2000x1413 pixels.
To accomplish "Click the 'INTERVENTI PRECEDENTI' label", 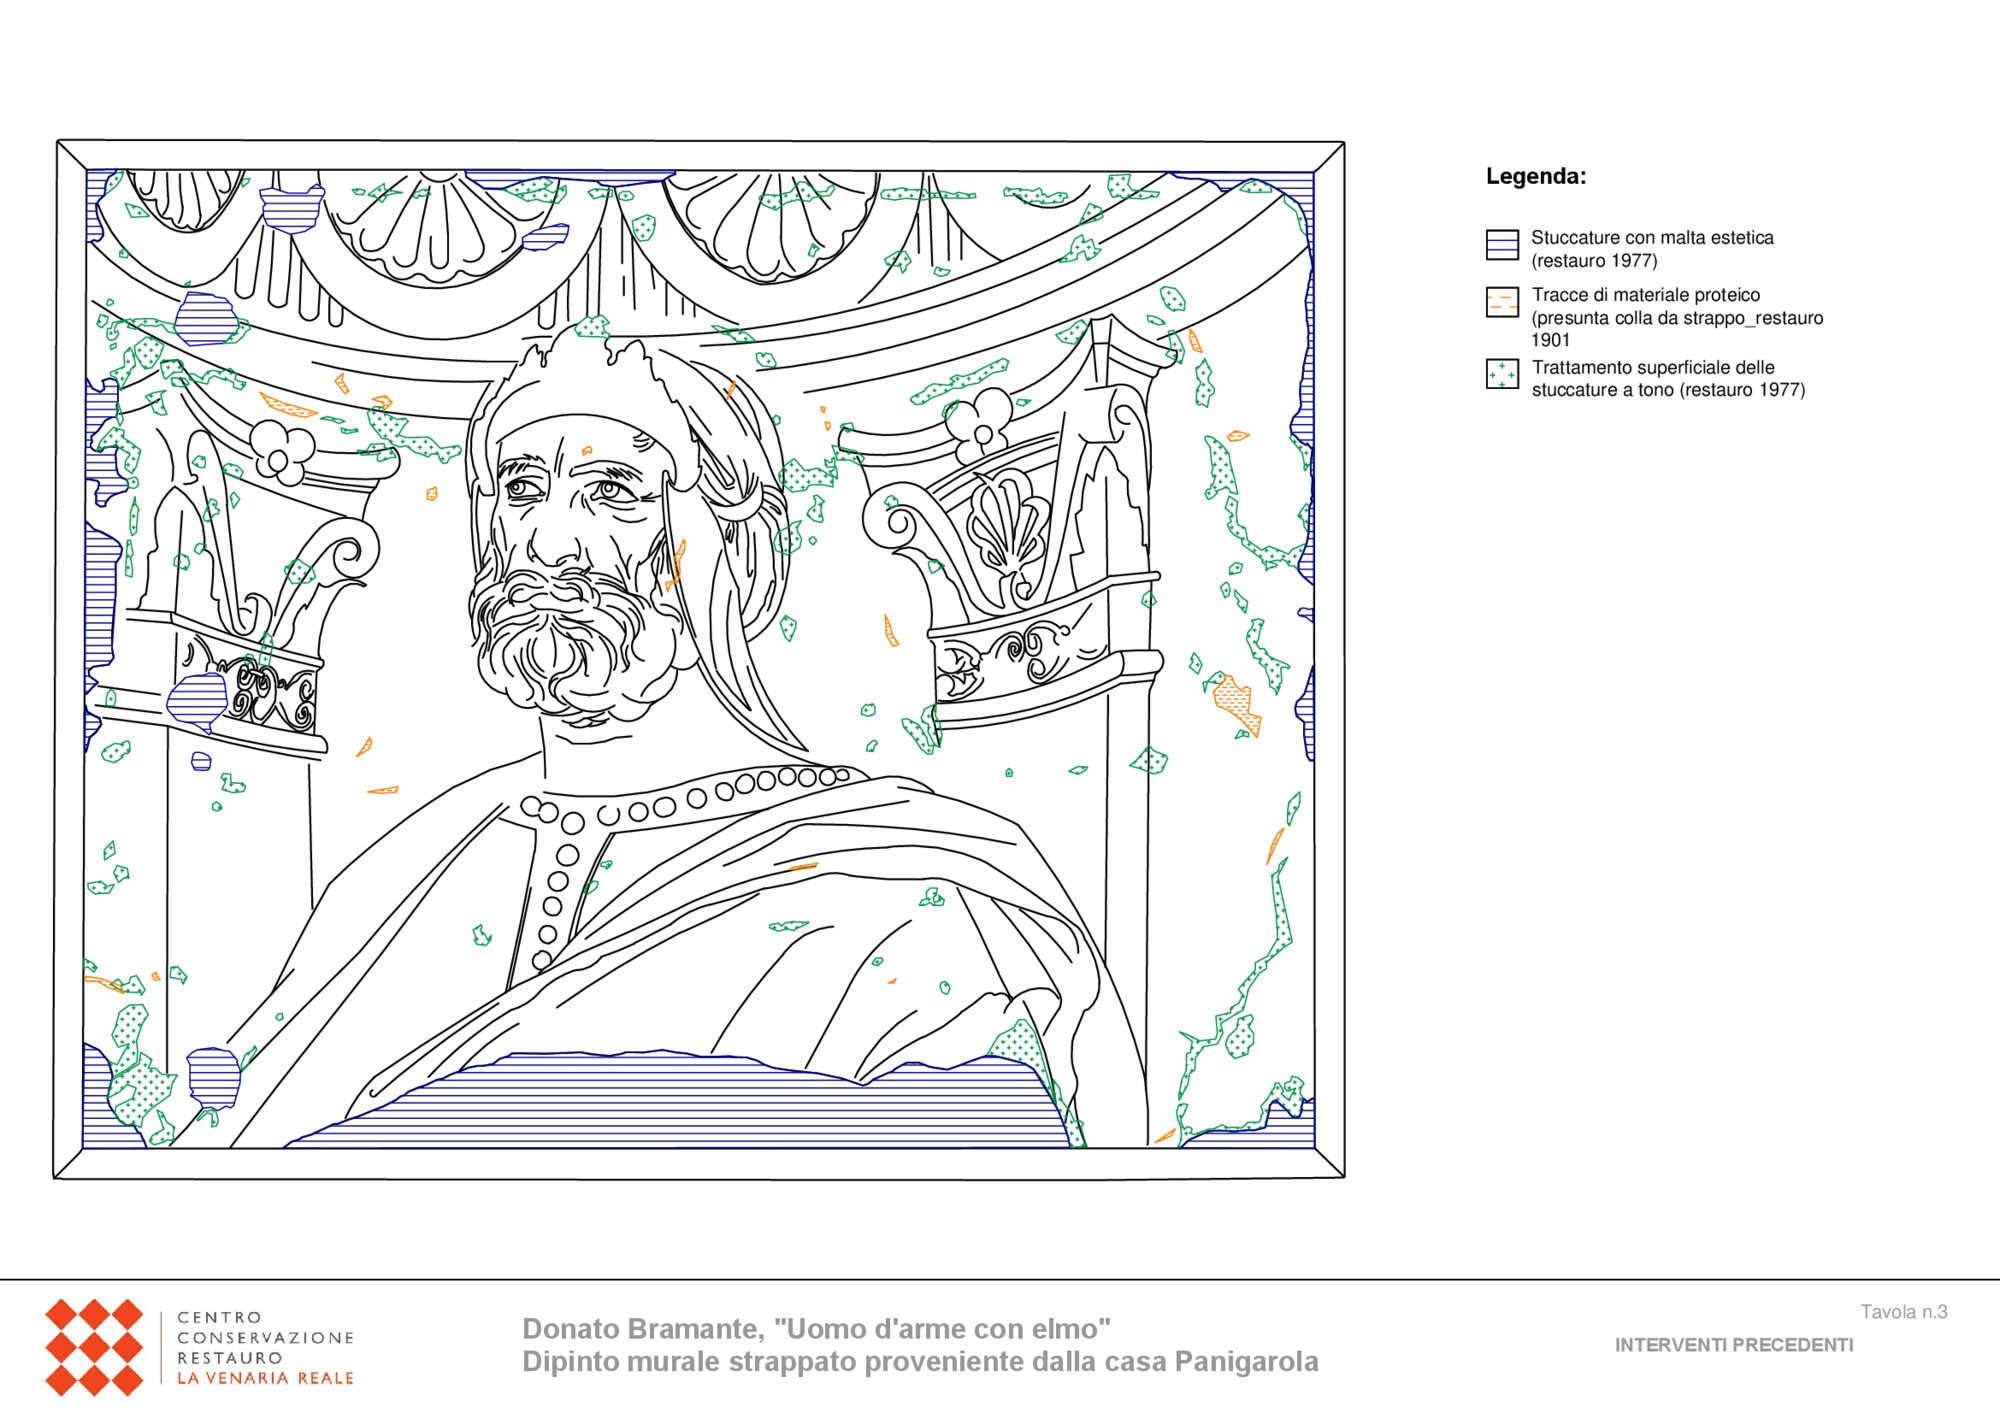I will 1734,1345.
